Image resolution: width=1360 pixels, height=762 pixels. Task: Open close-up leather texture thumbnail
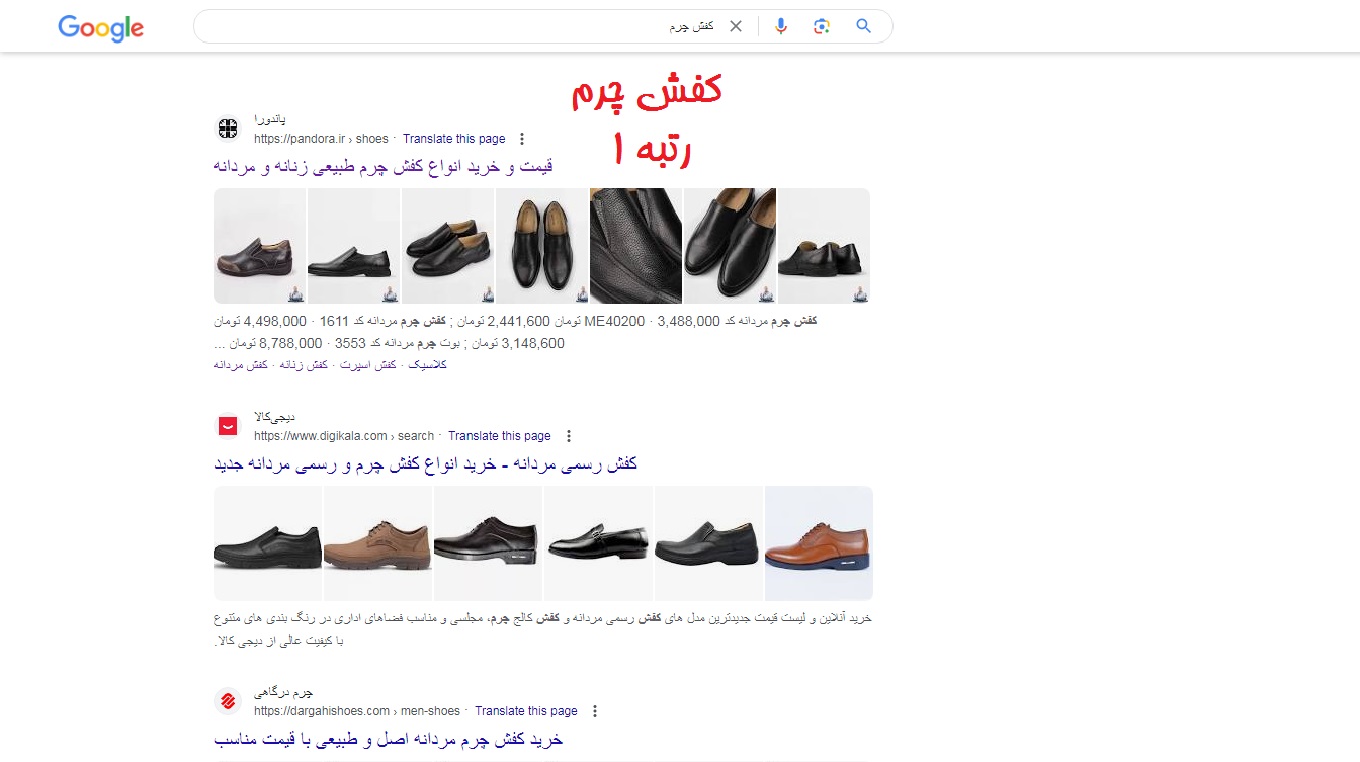[x=636, y=246]
